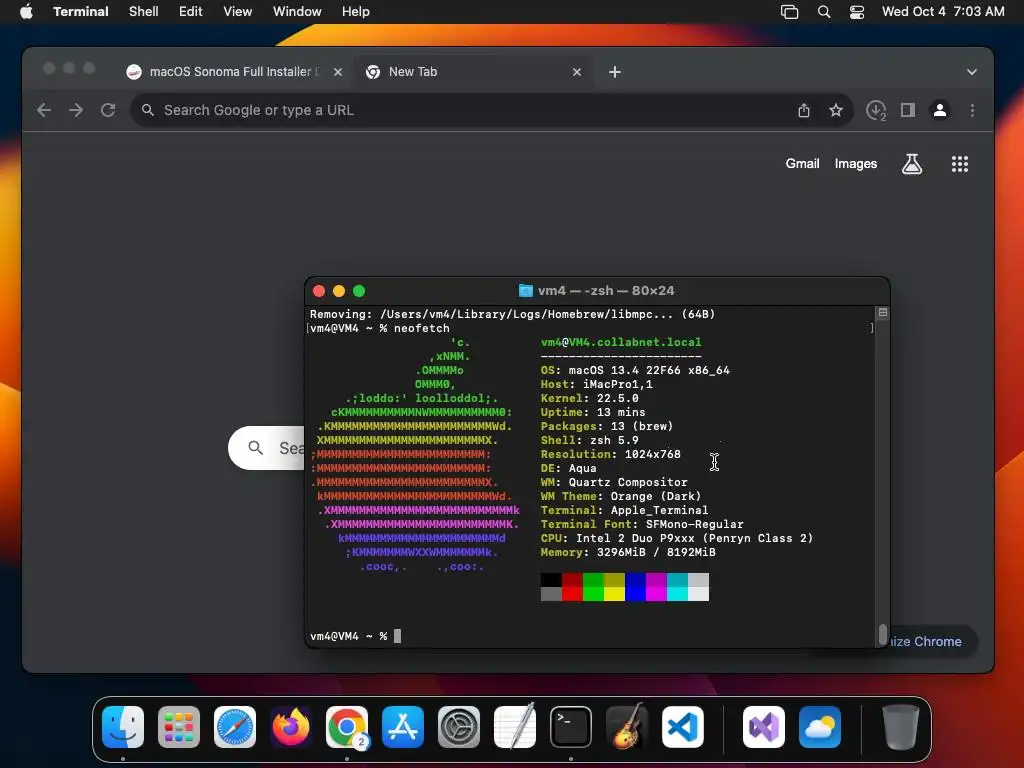Open Control Center in menu bar
Viewport: 1024px width, 768px height.
(x=857, y=12)
